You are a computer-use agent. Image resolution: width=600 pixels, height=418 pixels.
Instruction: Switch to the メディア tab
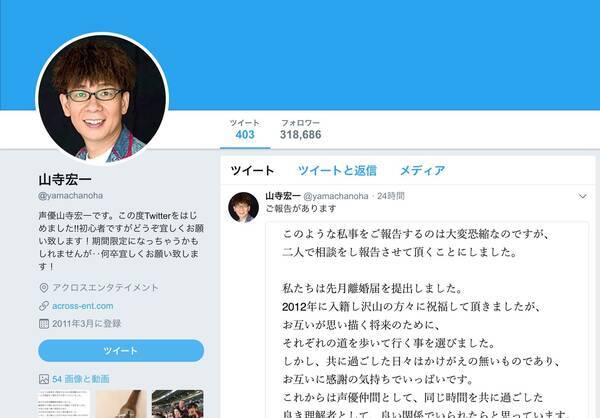(423, 170)
